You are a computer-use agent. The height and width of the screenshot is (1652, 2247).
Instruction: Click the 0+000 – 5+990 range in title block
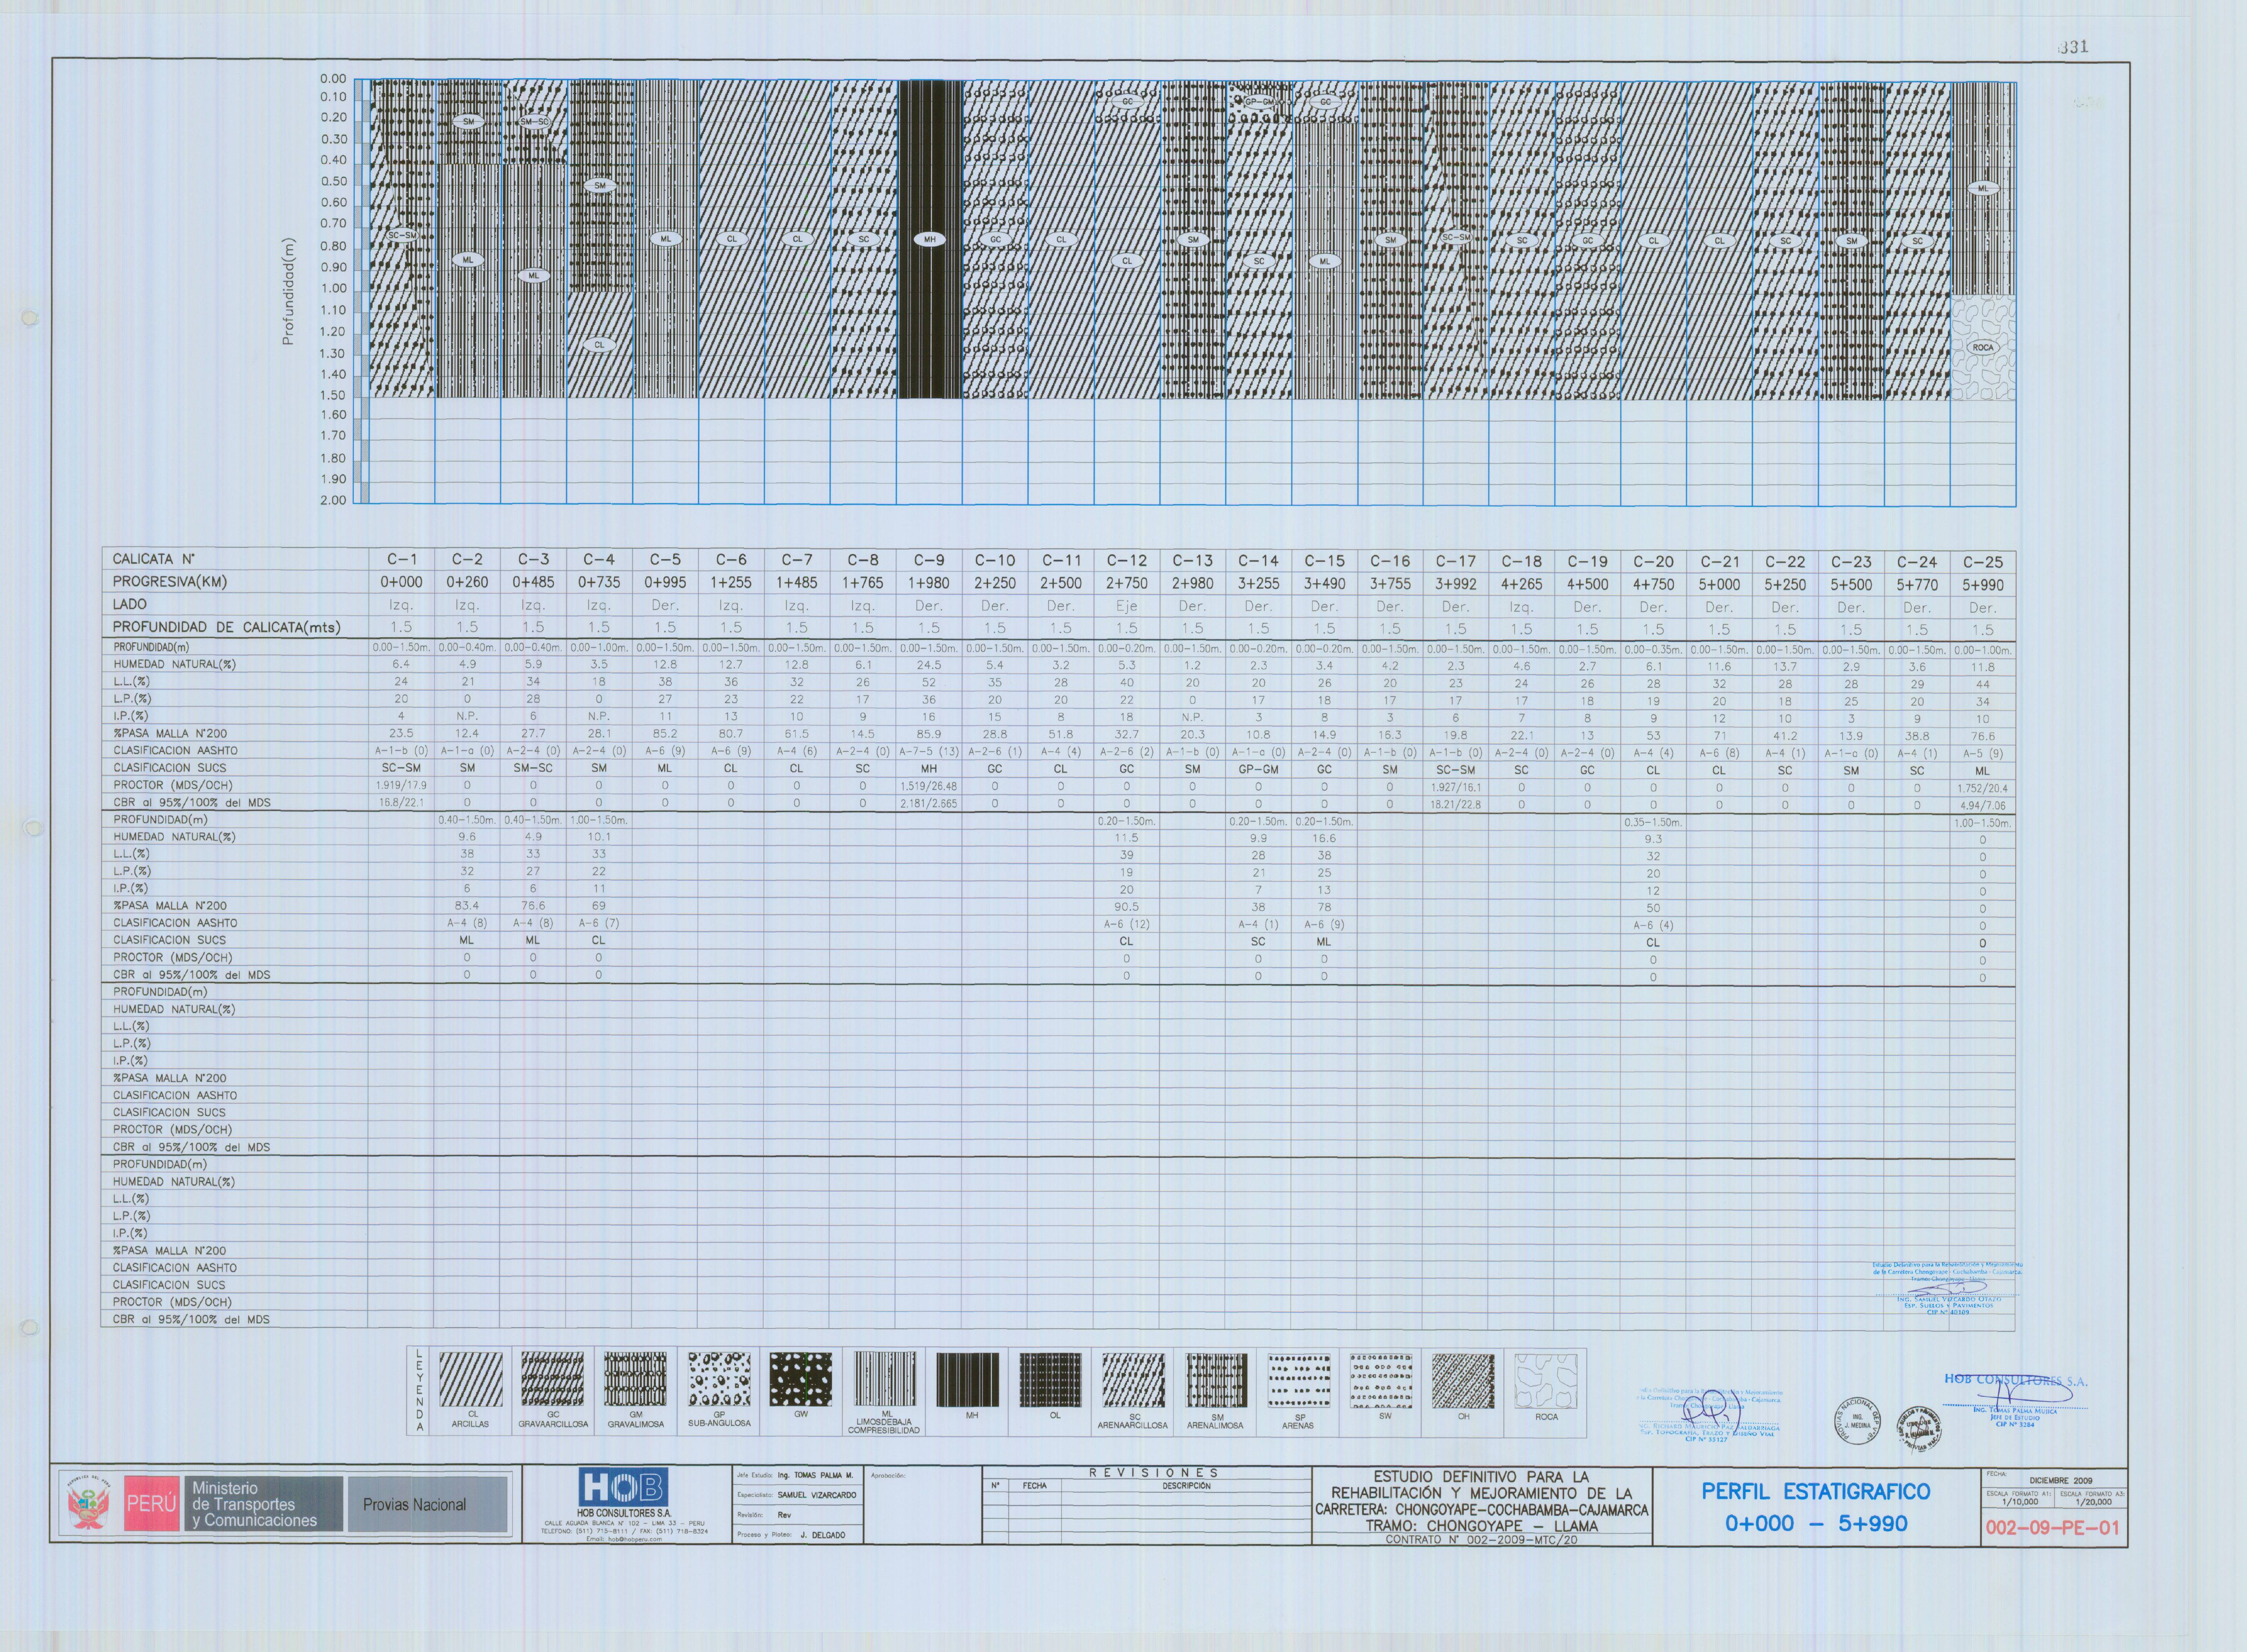click(1816, 1524)
